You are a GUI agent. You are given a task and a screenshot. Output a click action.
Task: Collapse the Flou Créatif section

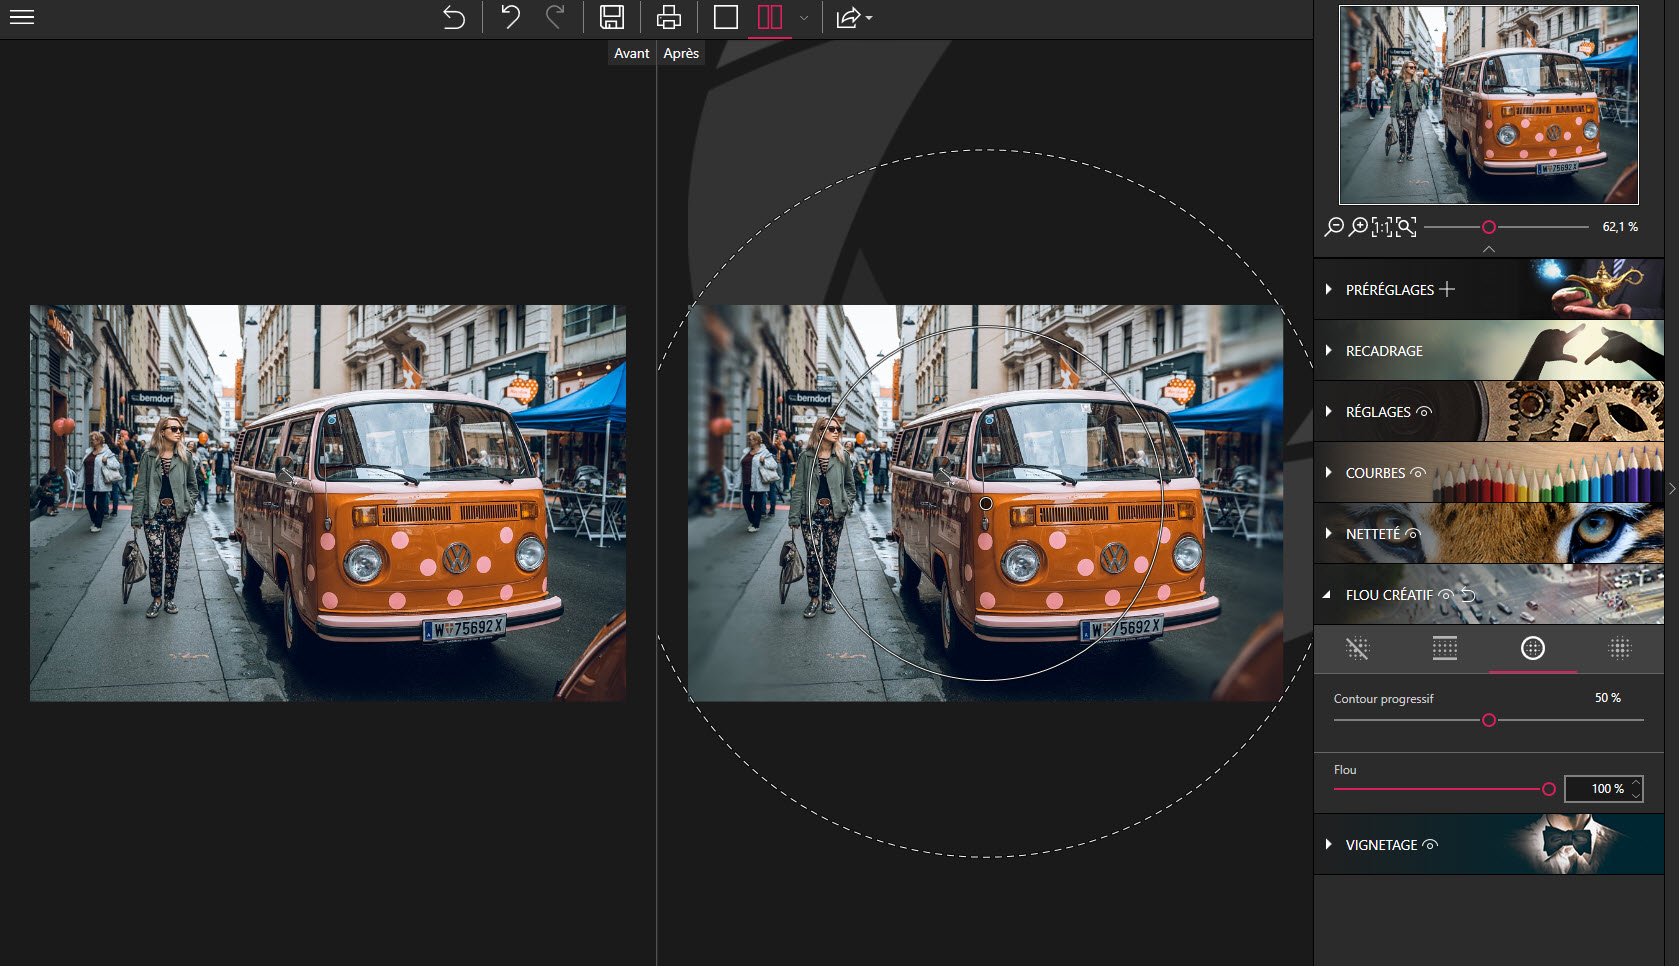point(1328,594)
